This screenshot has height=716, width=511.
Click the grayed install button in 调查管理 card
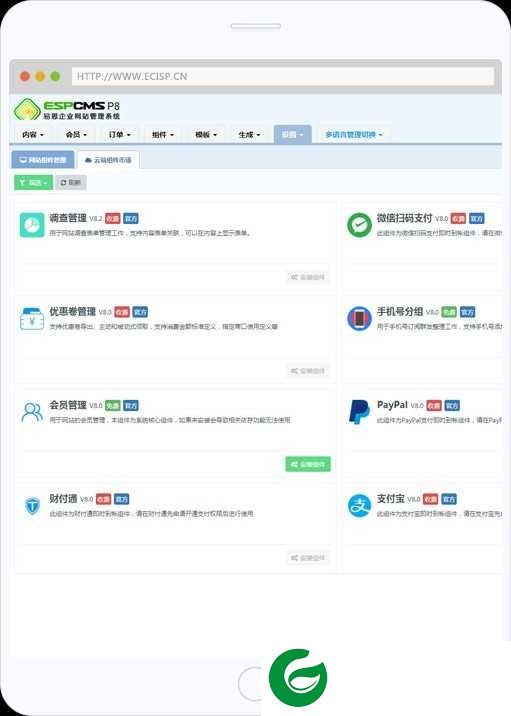coord(308,277)
